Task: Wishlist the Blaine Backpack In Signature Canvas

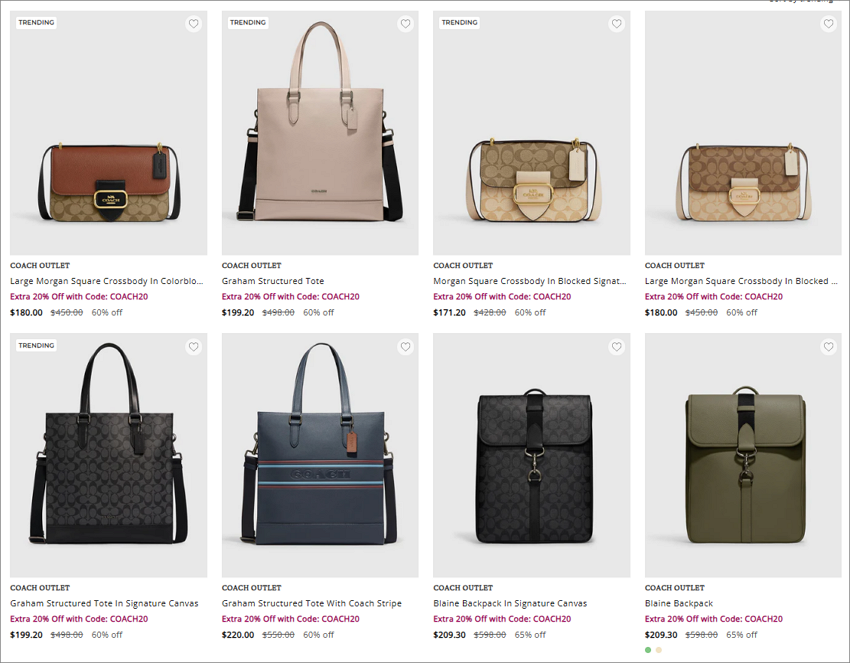Action: pos(616,347)
